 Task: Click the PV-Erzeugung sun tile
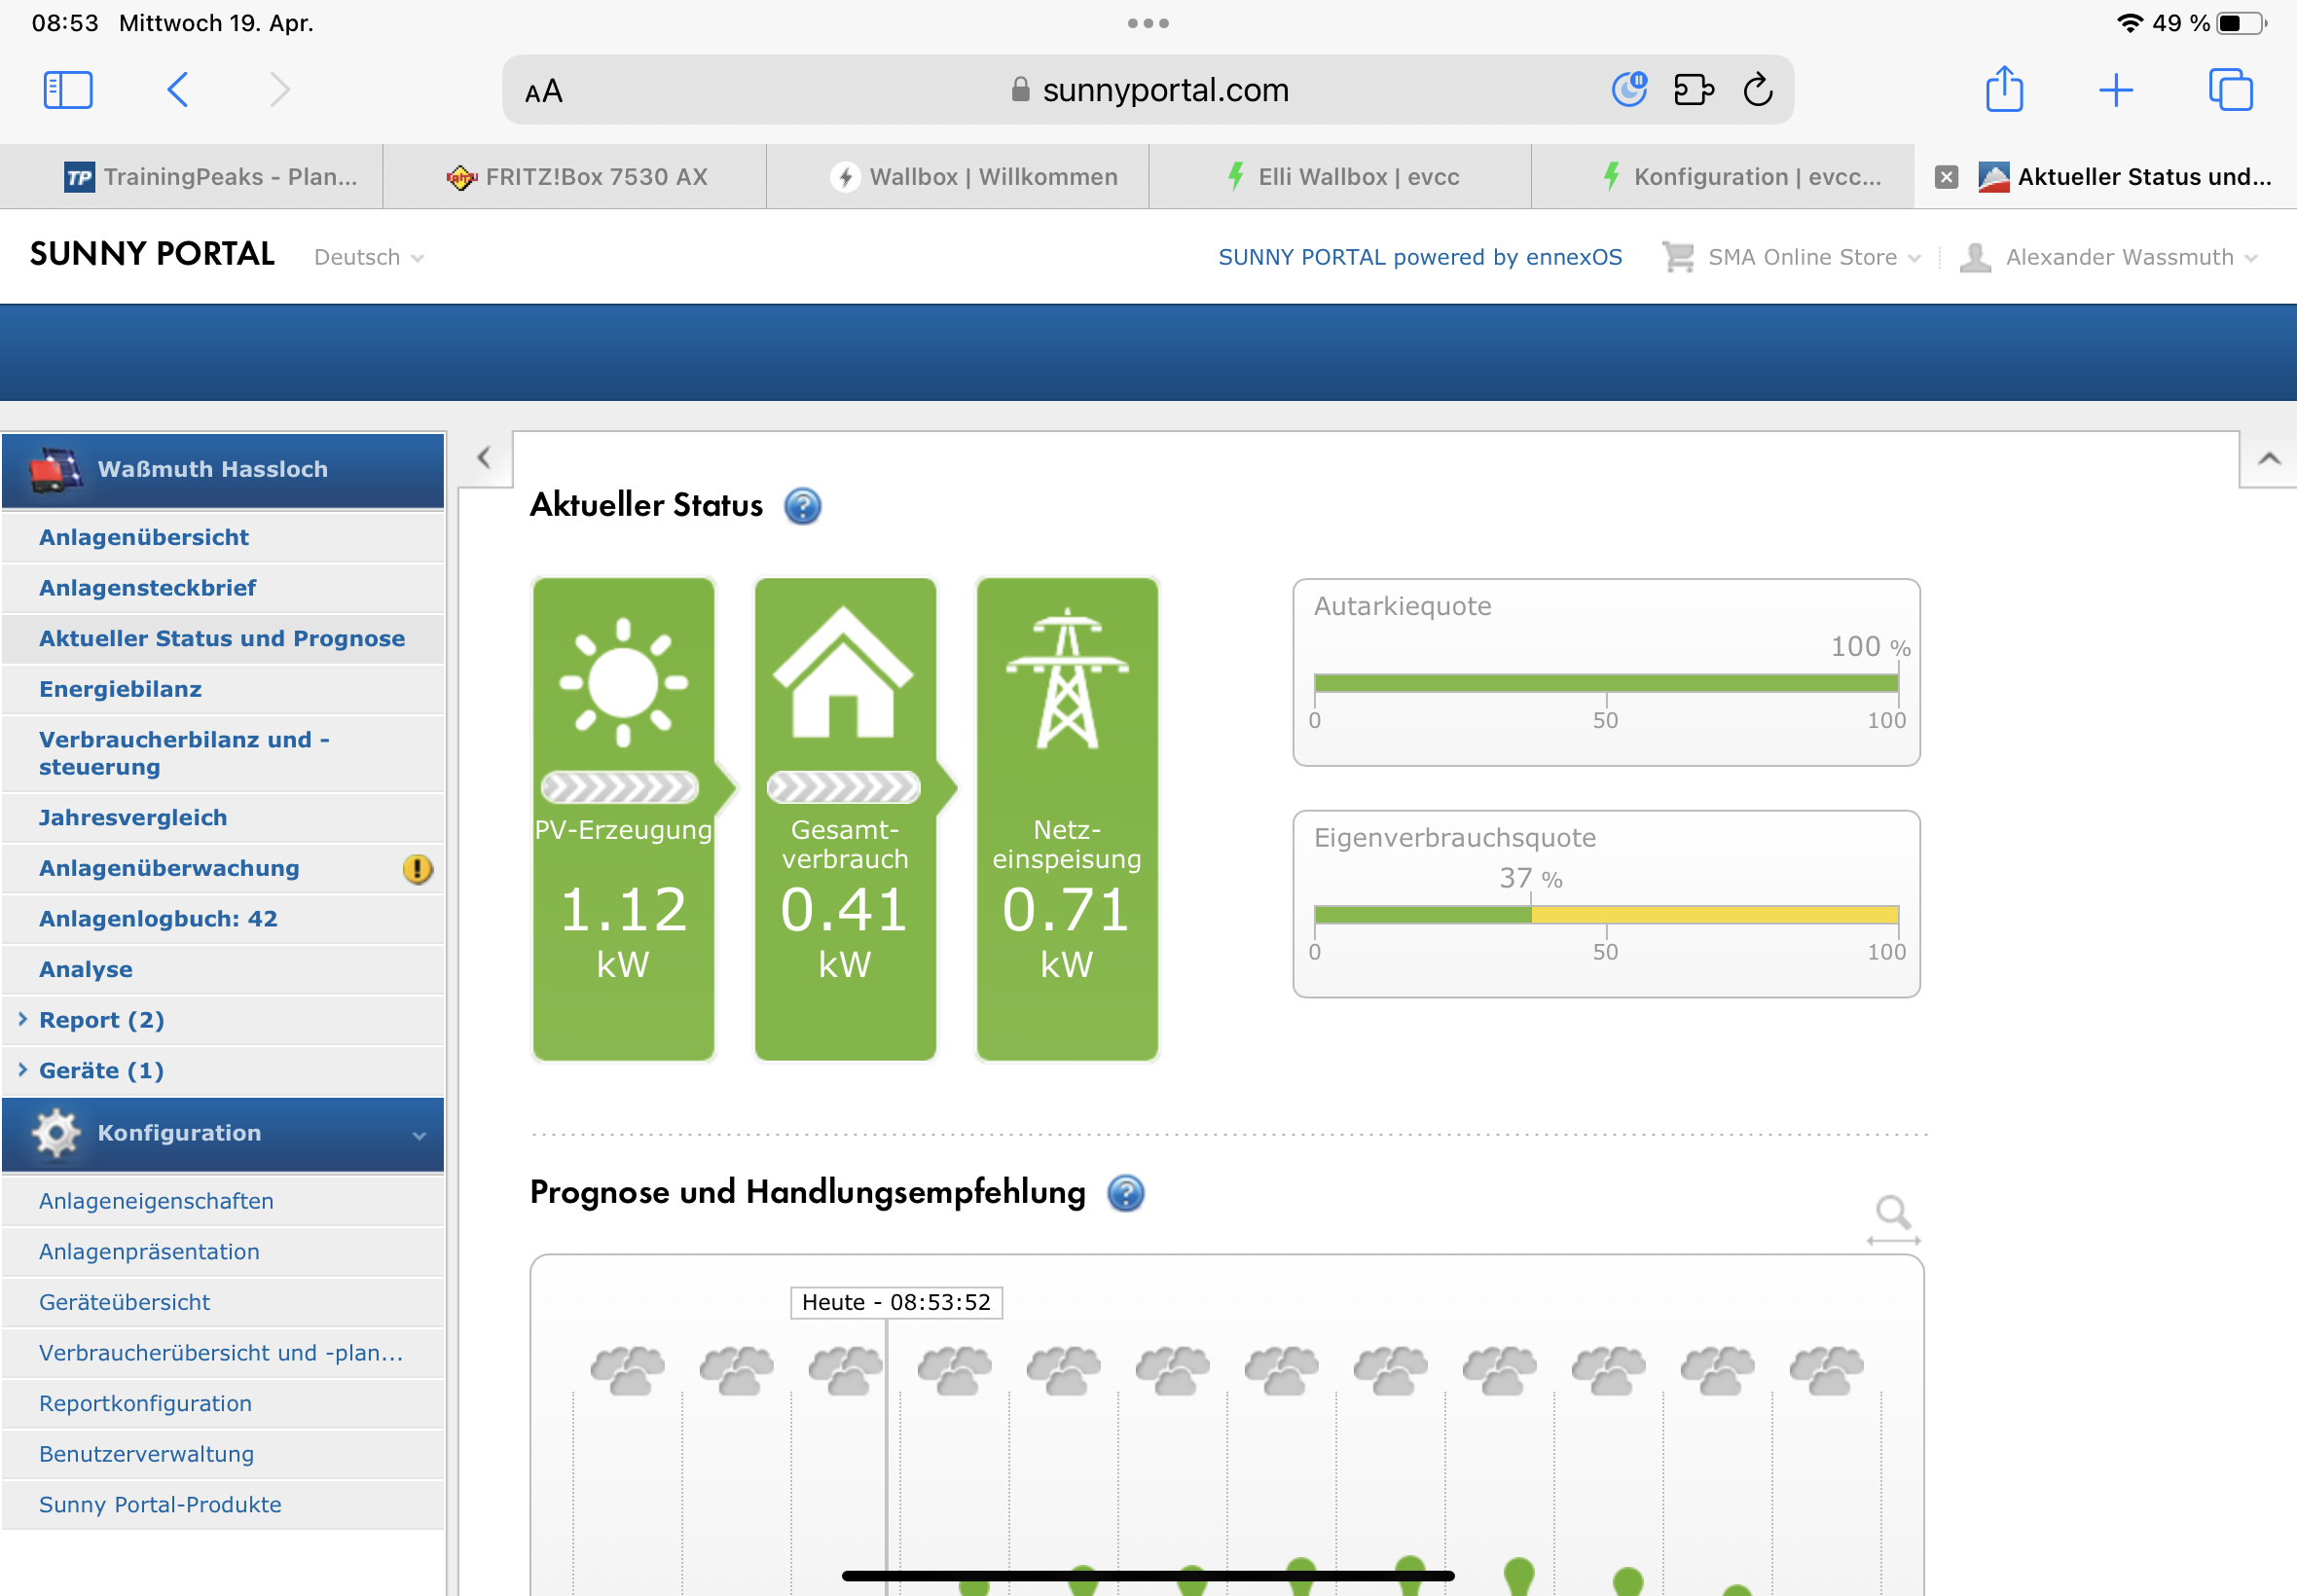(x=623, y=818)
